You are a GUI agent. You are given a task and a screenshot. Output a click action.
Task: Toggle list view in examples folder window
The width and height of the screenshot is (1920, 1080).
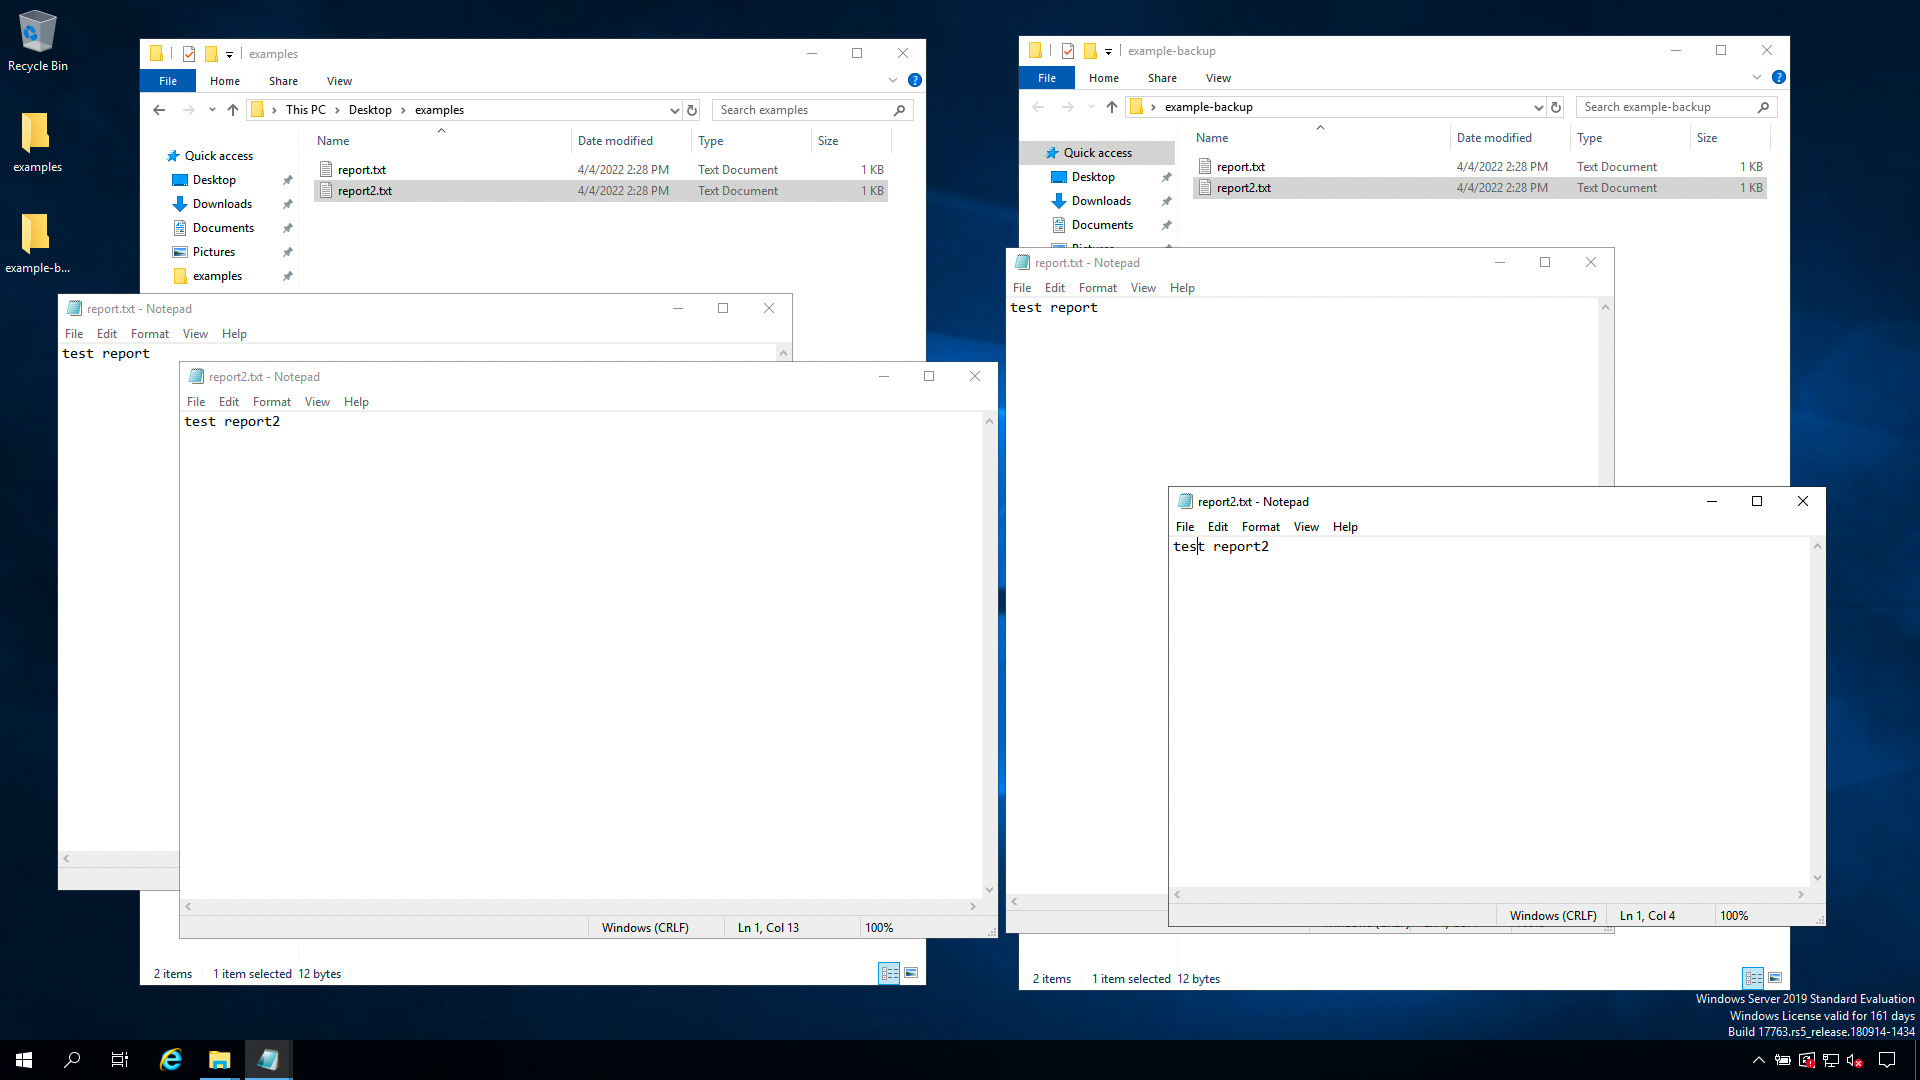pyautogui.click(x=889, y=973)
